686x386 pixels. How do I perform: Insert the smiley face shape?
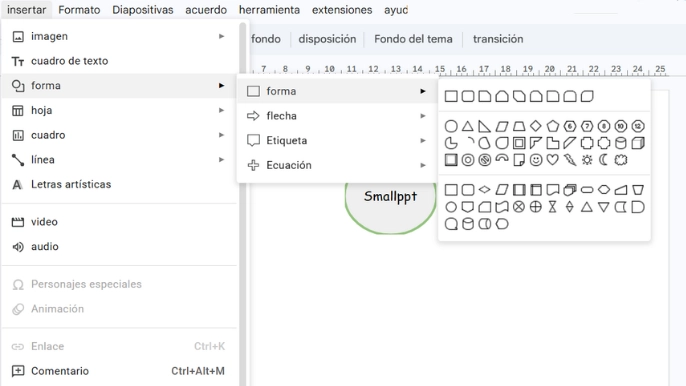point(536,160)
